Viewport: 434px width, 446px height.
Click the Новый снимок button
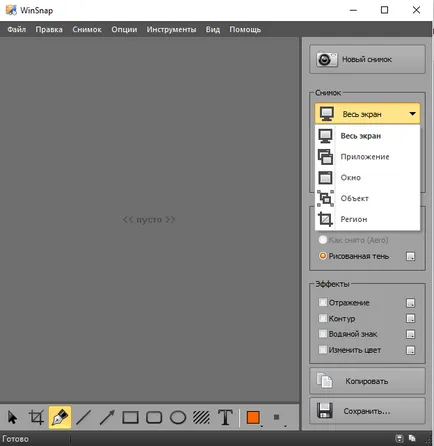(x=367, y=59)
